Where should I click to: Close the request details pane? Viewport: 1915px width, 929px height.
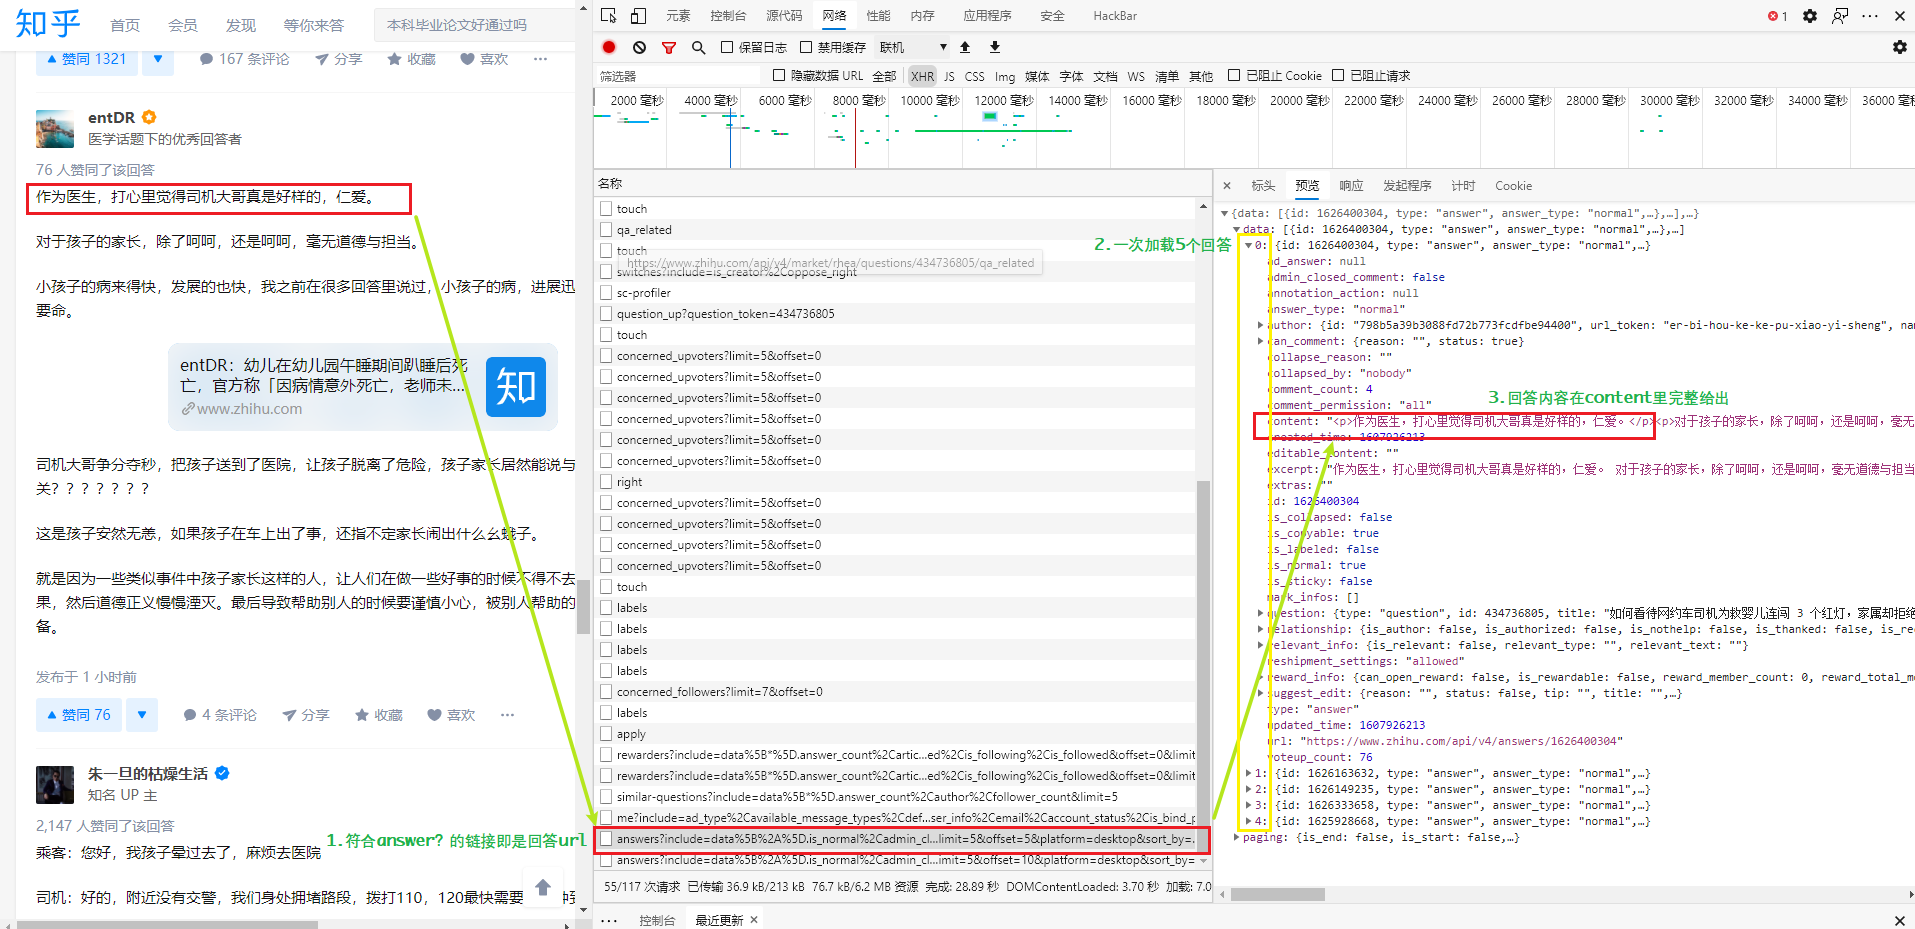tap(1227, 186)
